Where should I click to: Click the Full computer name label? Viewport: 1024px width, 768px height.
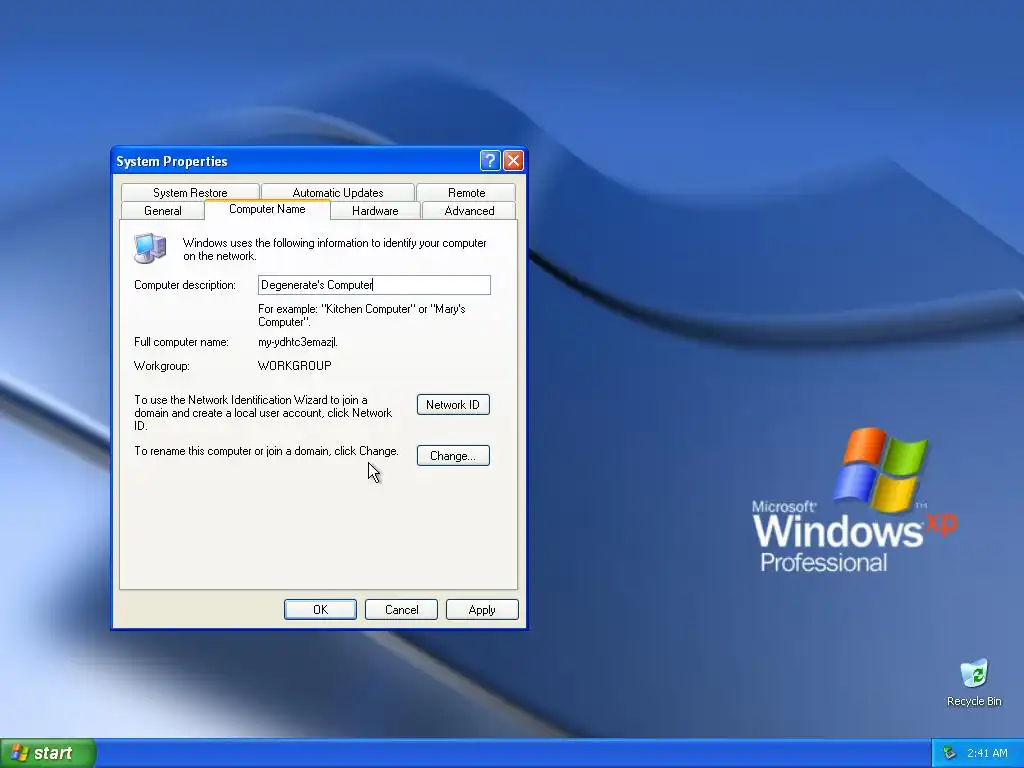182,342
